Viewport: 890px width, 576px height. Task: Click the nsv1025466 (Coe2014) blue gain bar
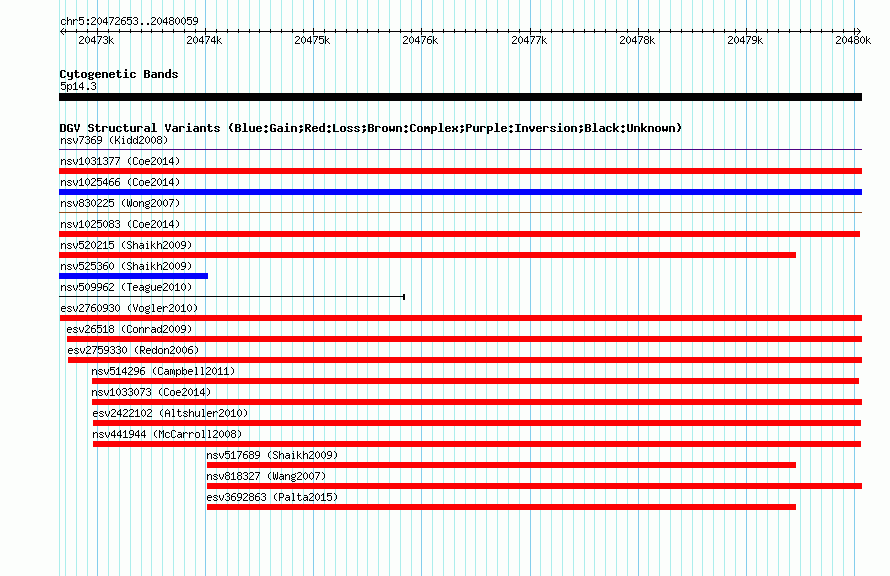click(x=460, y=192)
